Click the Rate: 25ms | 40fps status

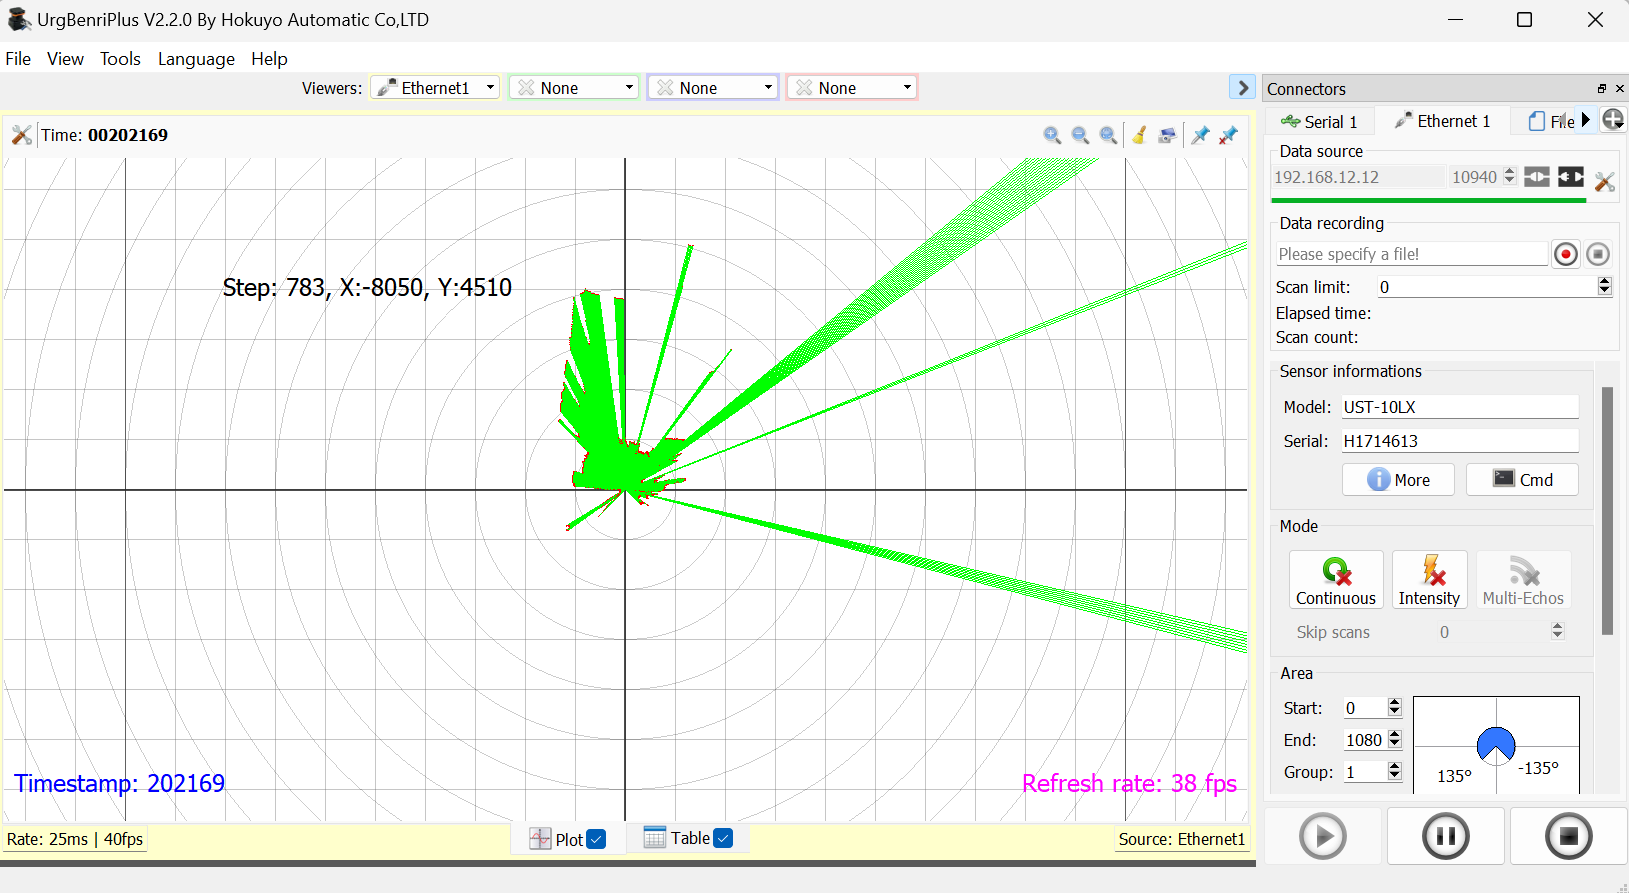tap(75, 839)
